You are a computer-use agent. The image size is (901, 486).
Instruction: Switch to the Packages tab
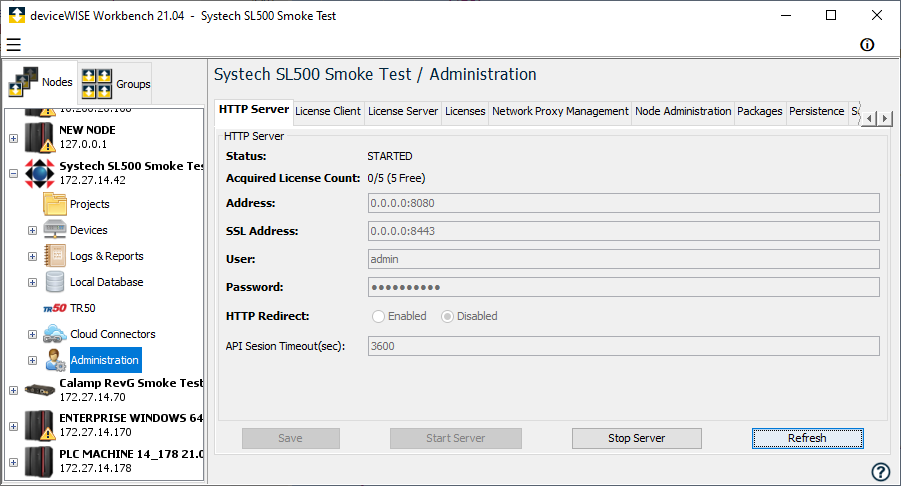760,111
